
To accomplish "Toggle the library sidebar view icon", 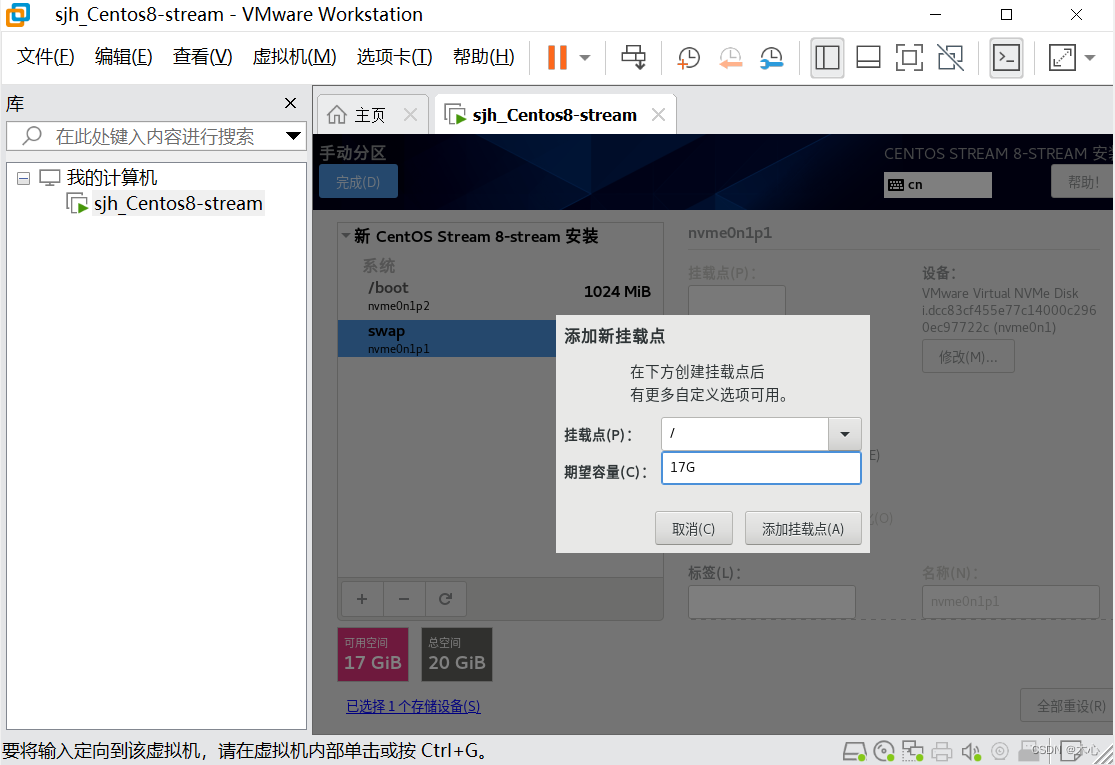I will (827, 58).
